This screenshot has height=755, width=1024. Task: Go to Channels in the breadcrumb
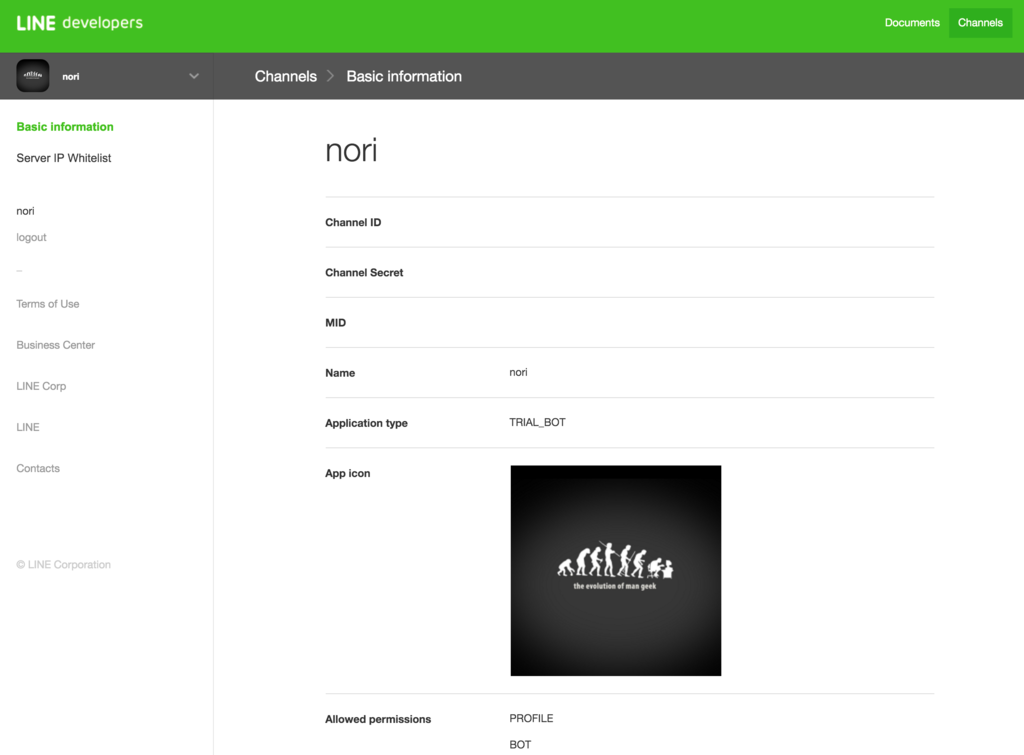point(285,76)
